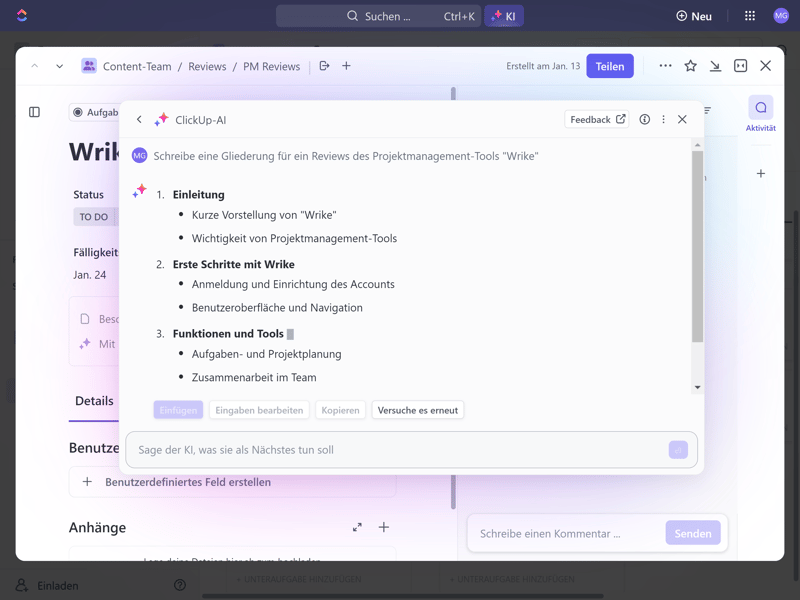Toggle the task layout view icon
The image size is (800, 600).
(x=740, y=66)
